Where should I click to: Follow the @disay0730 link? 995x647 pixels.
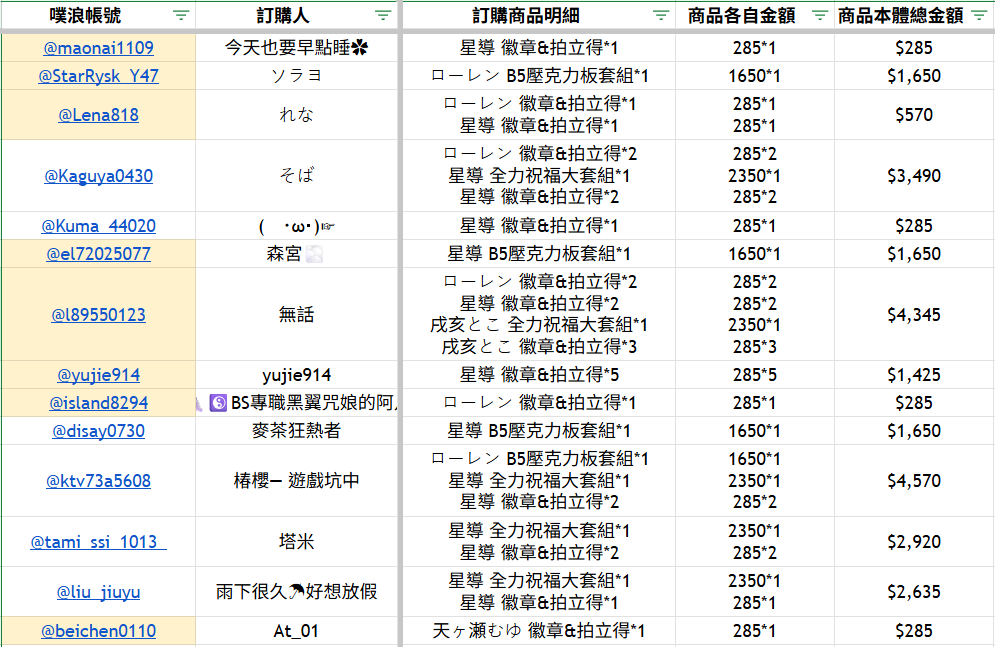(x=98, y=431)
